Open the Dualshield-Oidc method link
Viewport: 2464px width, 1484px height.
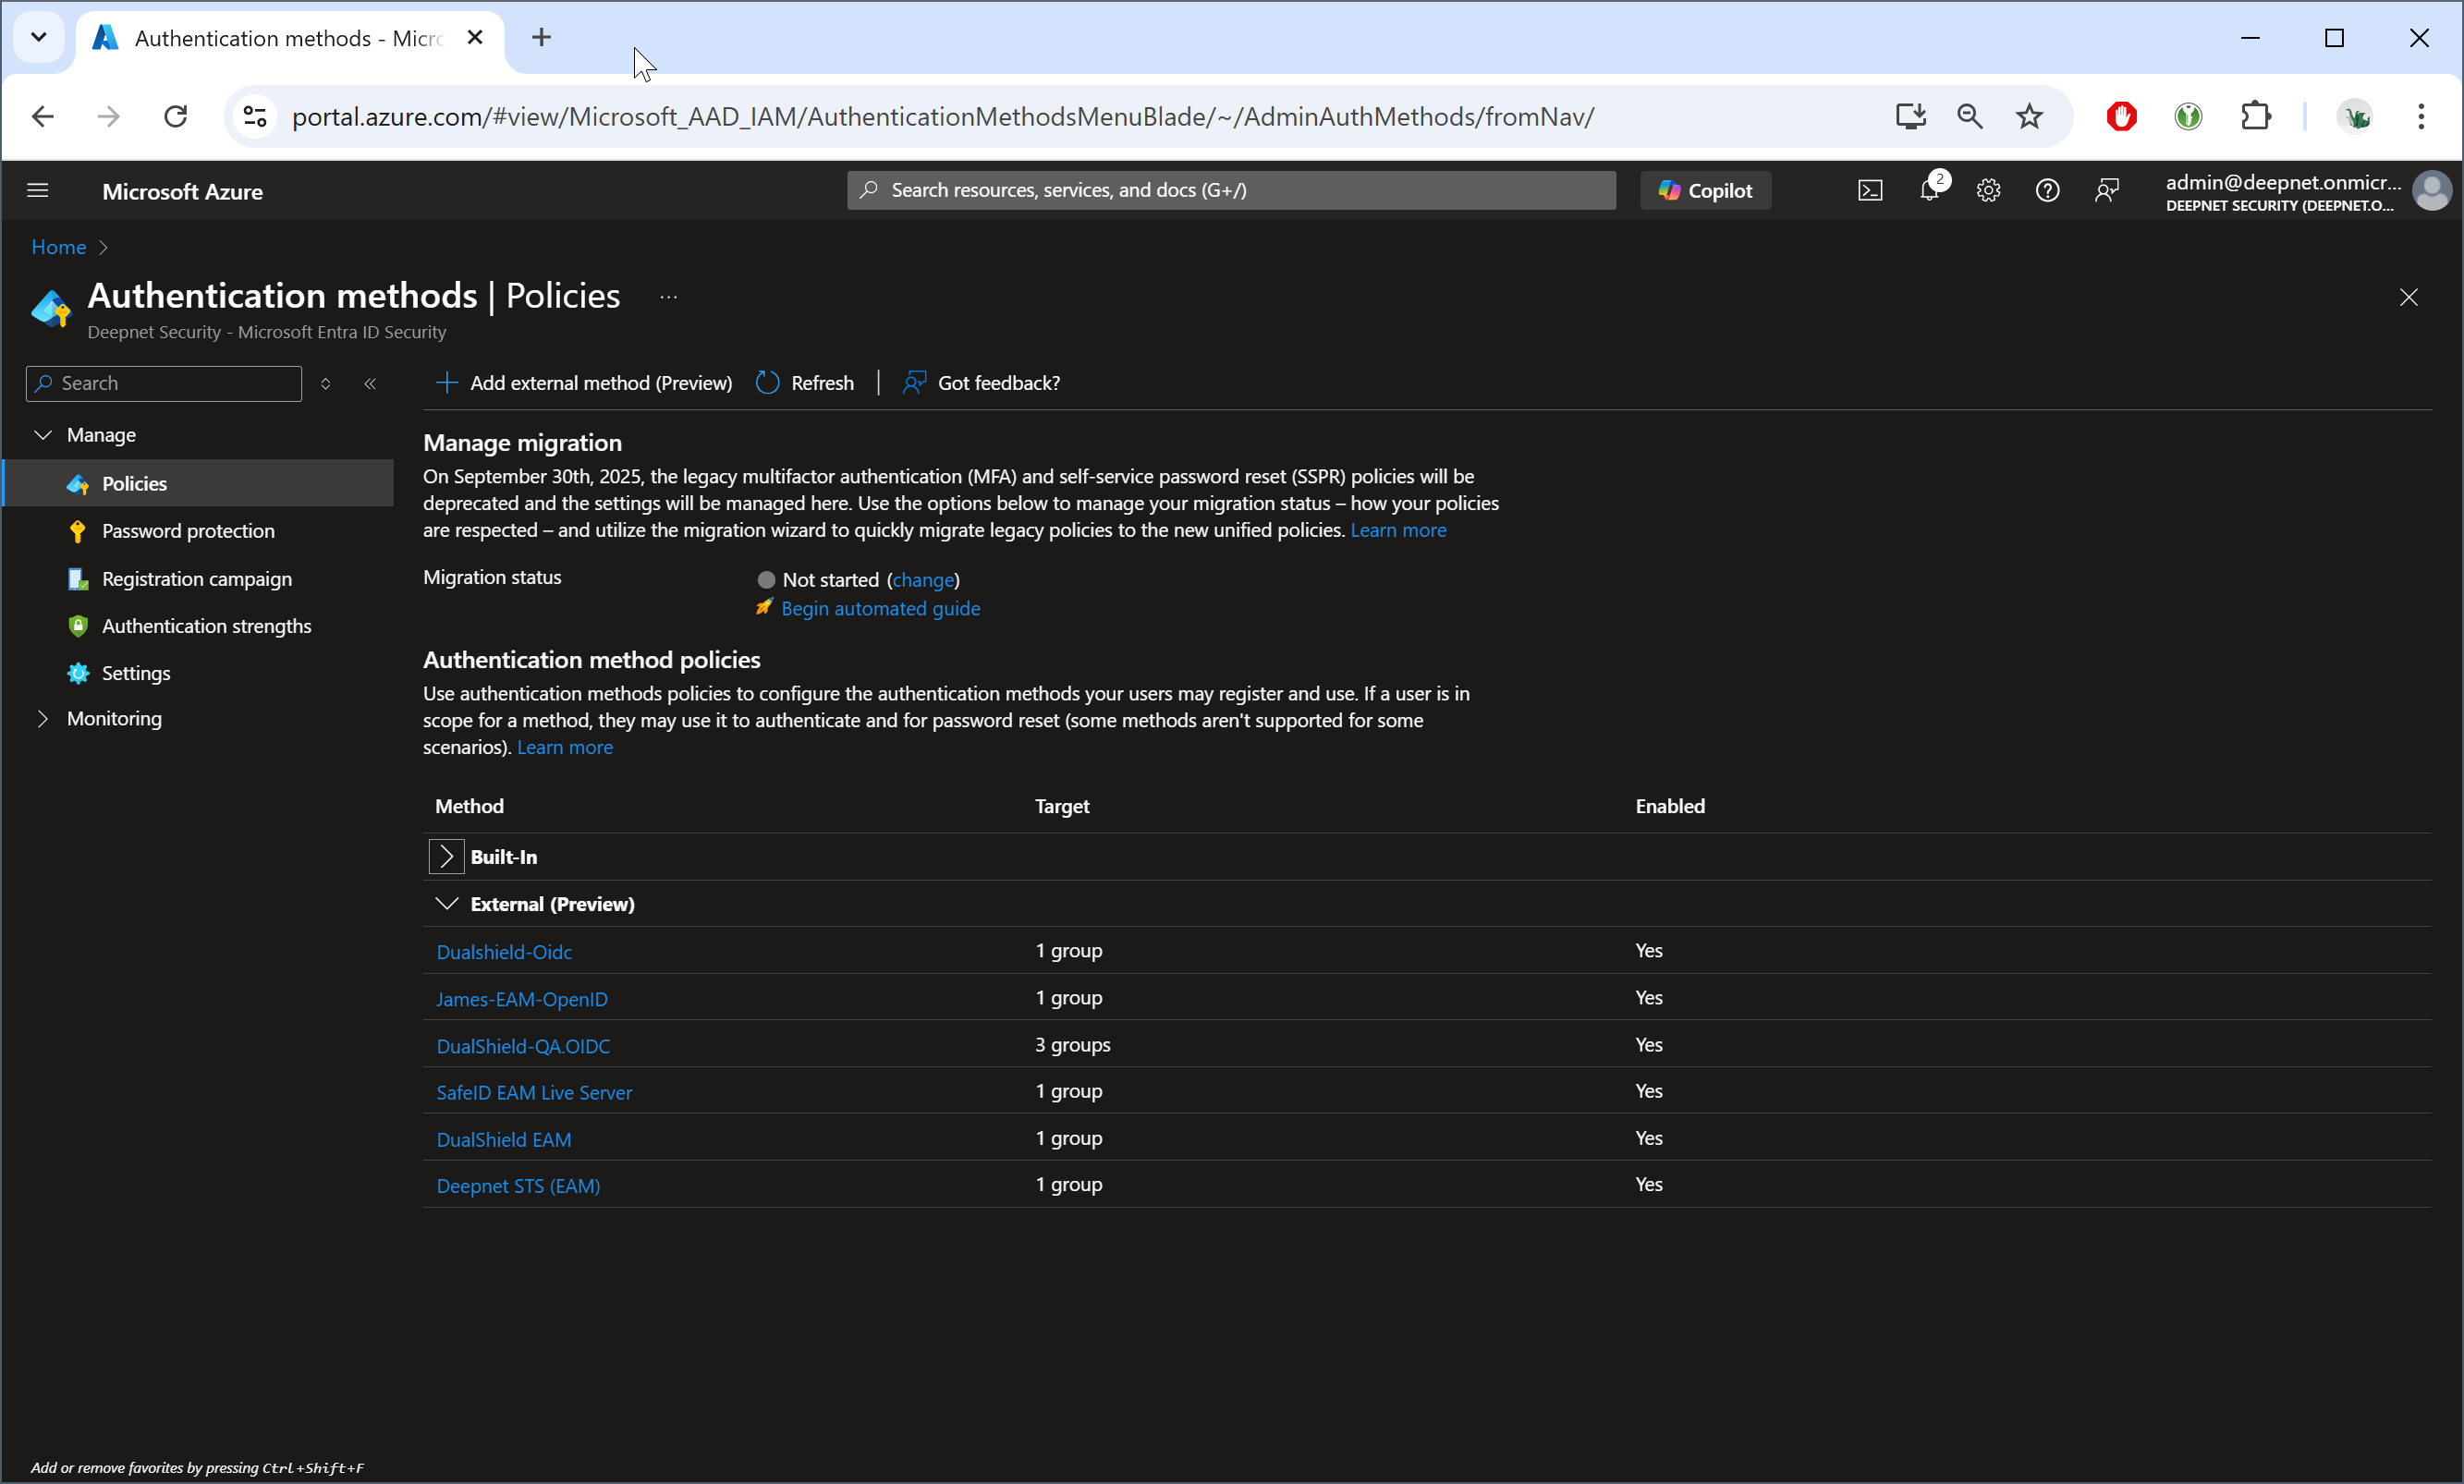504,952
